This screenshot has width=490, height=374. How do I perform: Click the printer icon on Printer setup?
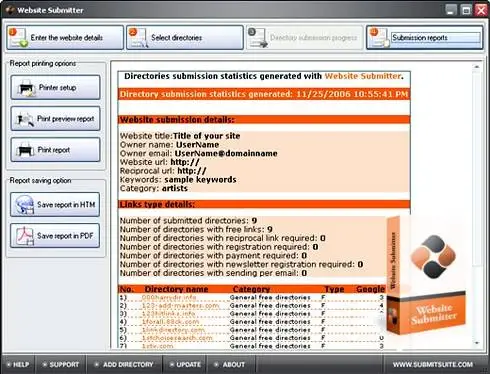[x=26, y=88]
